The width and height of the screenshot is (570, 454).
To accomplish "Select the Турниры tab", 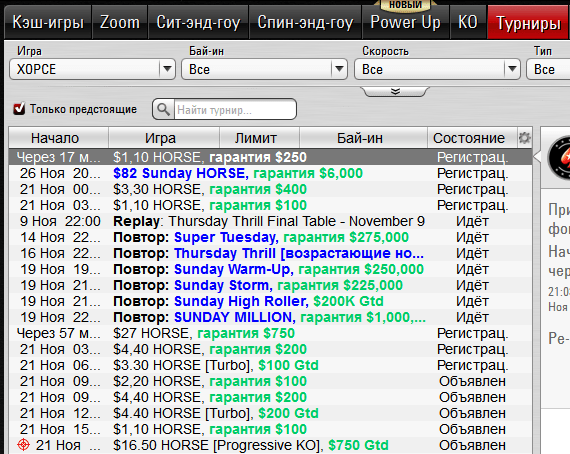I will (528, 22).
